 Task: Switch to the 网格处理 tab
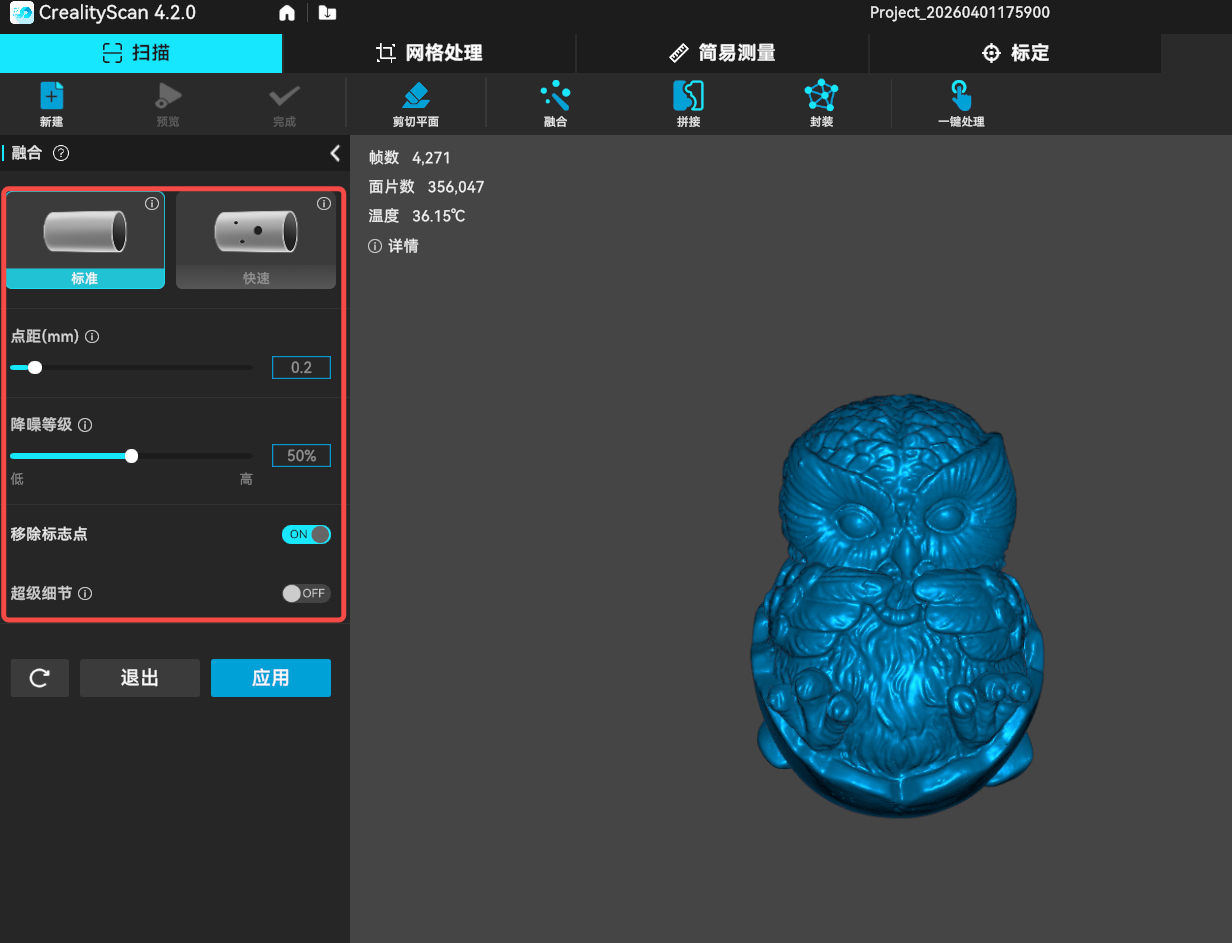[429, 53]
